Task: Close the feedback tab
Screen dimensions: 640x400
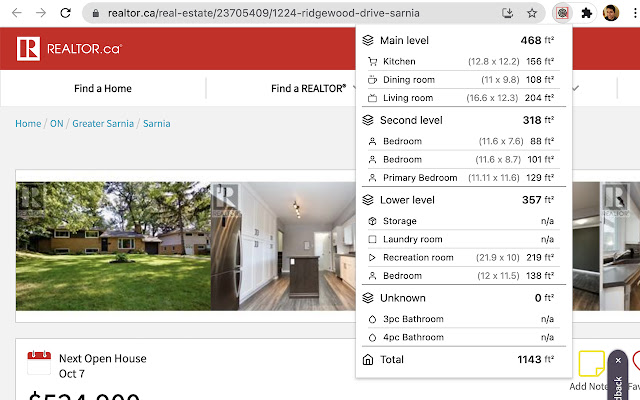Action: [618, 360]
